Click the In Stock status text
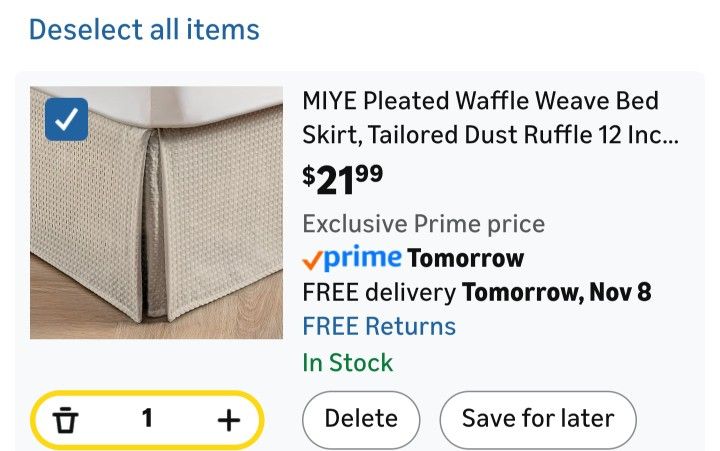The width and height of the screenshot is (720, 451). coord(348,362)
